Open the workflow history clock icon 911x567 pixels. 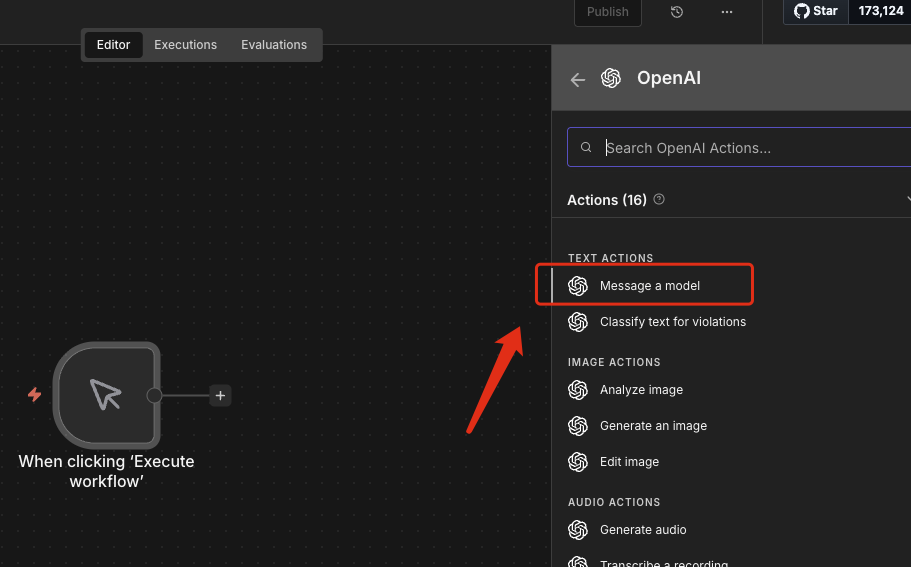(x=676, y=12)
